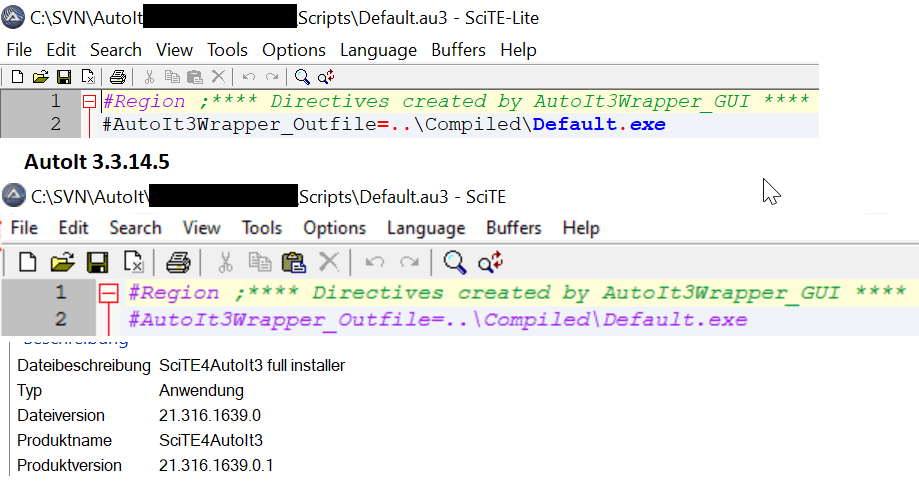Image resolution: width=919 pixels, height=487 pixels.
Task: Click Paste clipboard icon in lower SciTE toolbar
Action: (x=294, y=262)
